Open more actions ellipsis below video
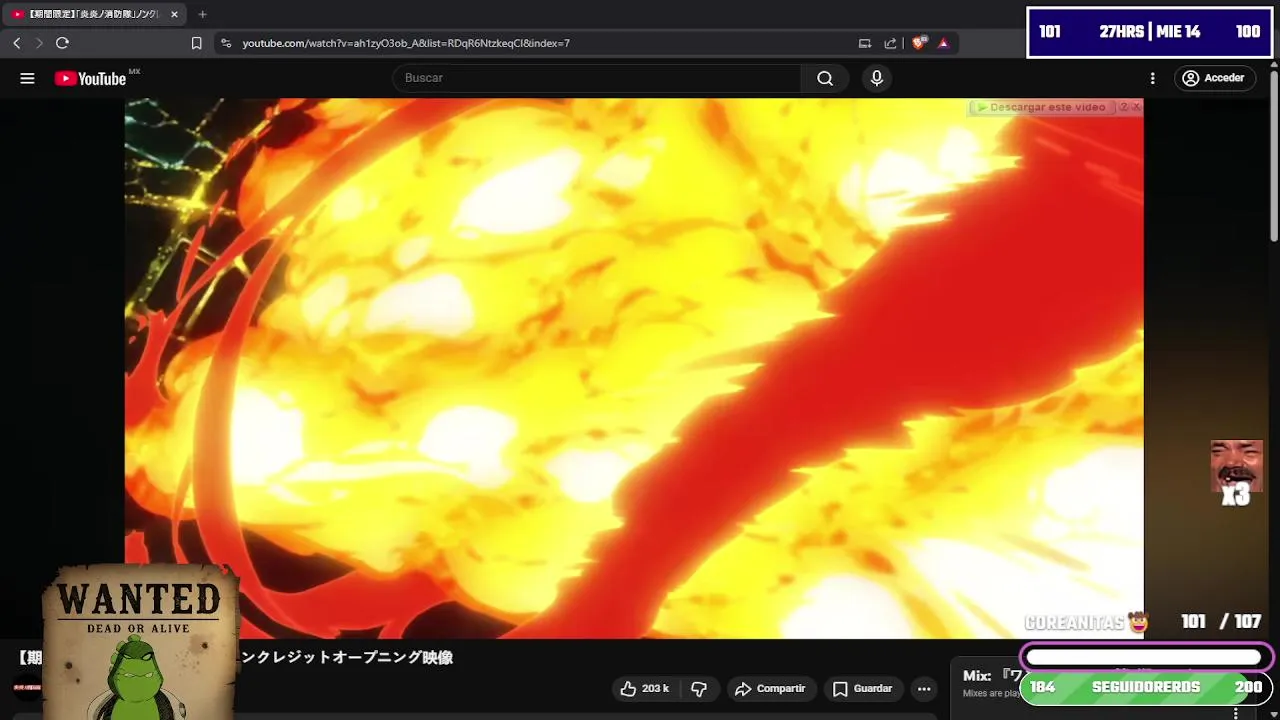The height and width of the screenshot is (720, 1280). pyautogui.click(x=924, y=689)
